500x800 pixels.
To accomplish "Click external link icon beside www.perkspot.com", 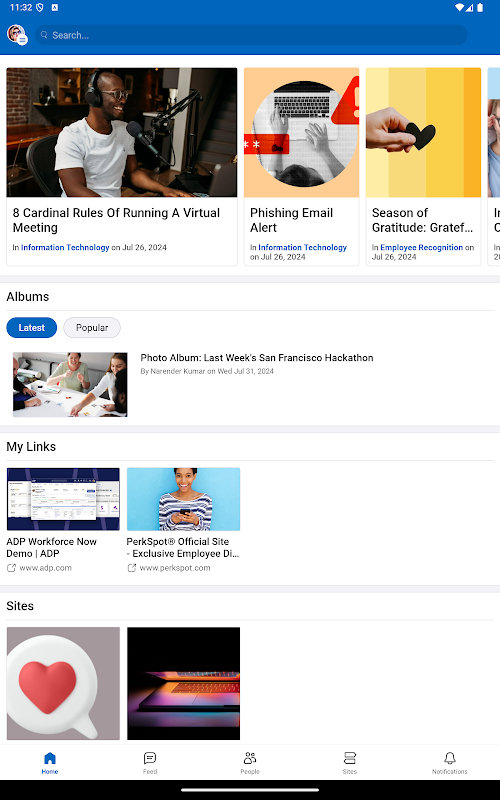I will coord(132,568).
